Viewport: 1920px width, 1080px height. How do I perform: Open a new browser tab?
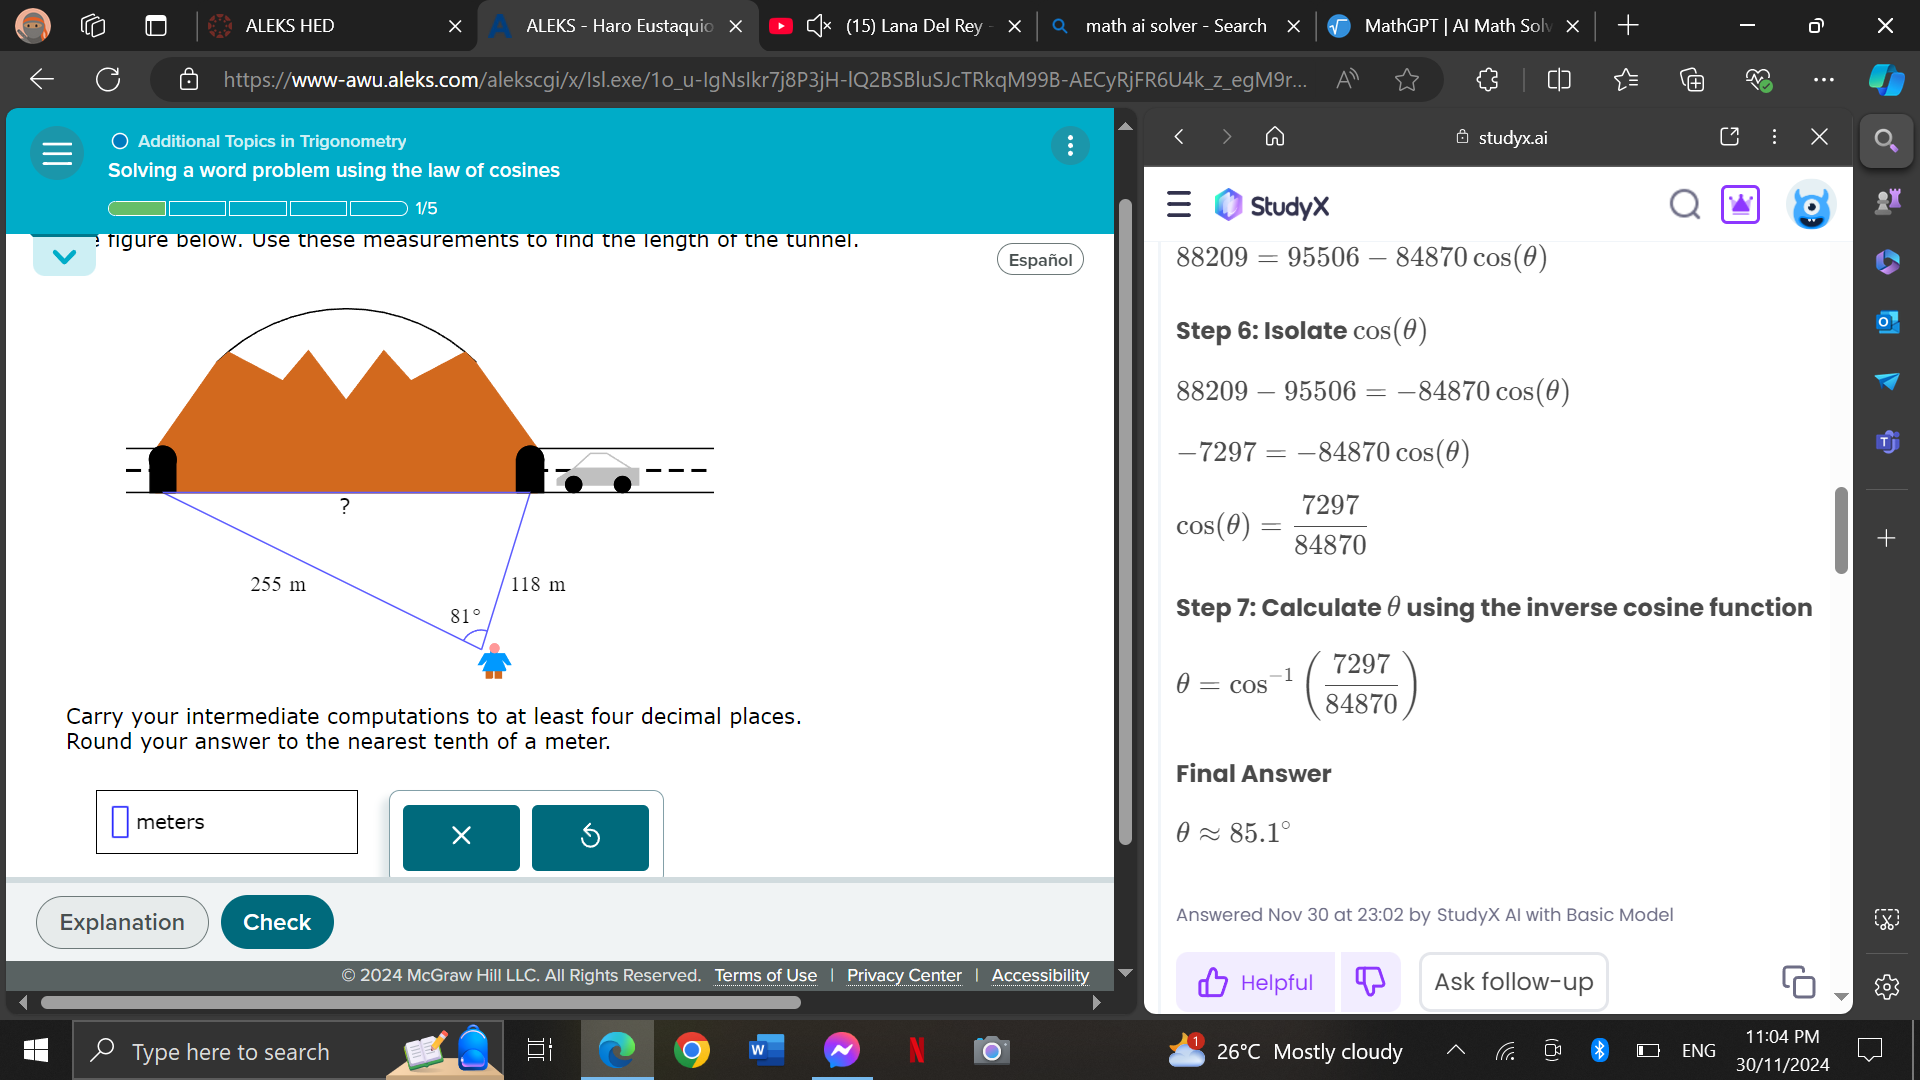[x=1628, y=26]
